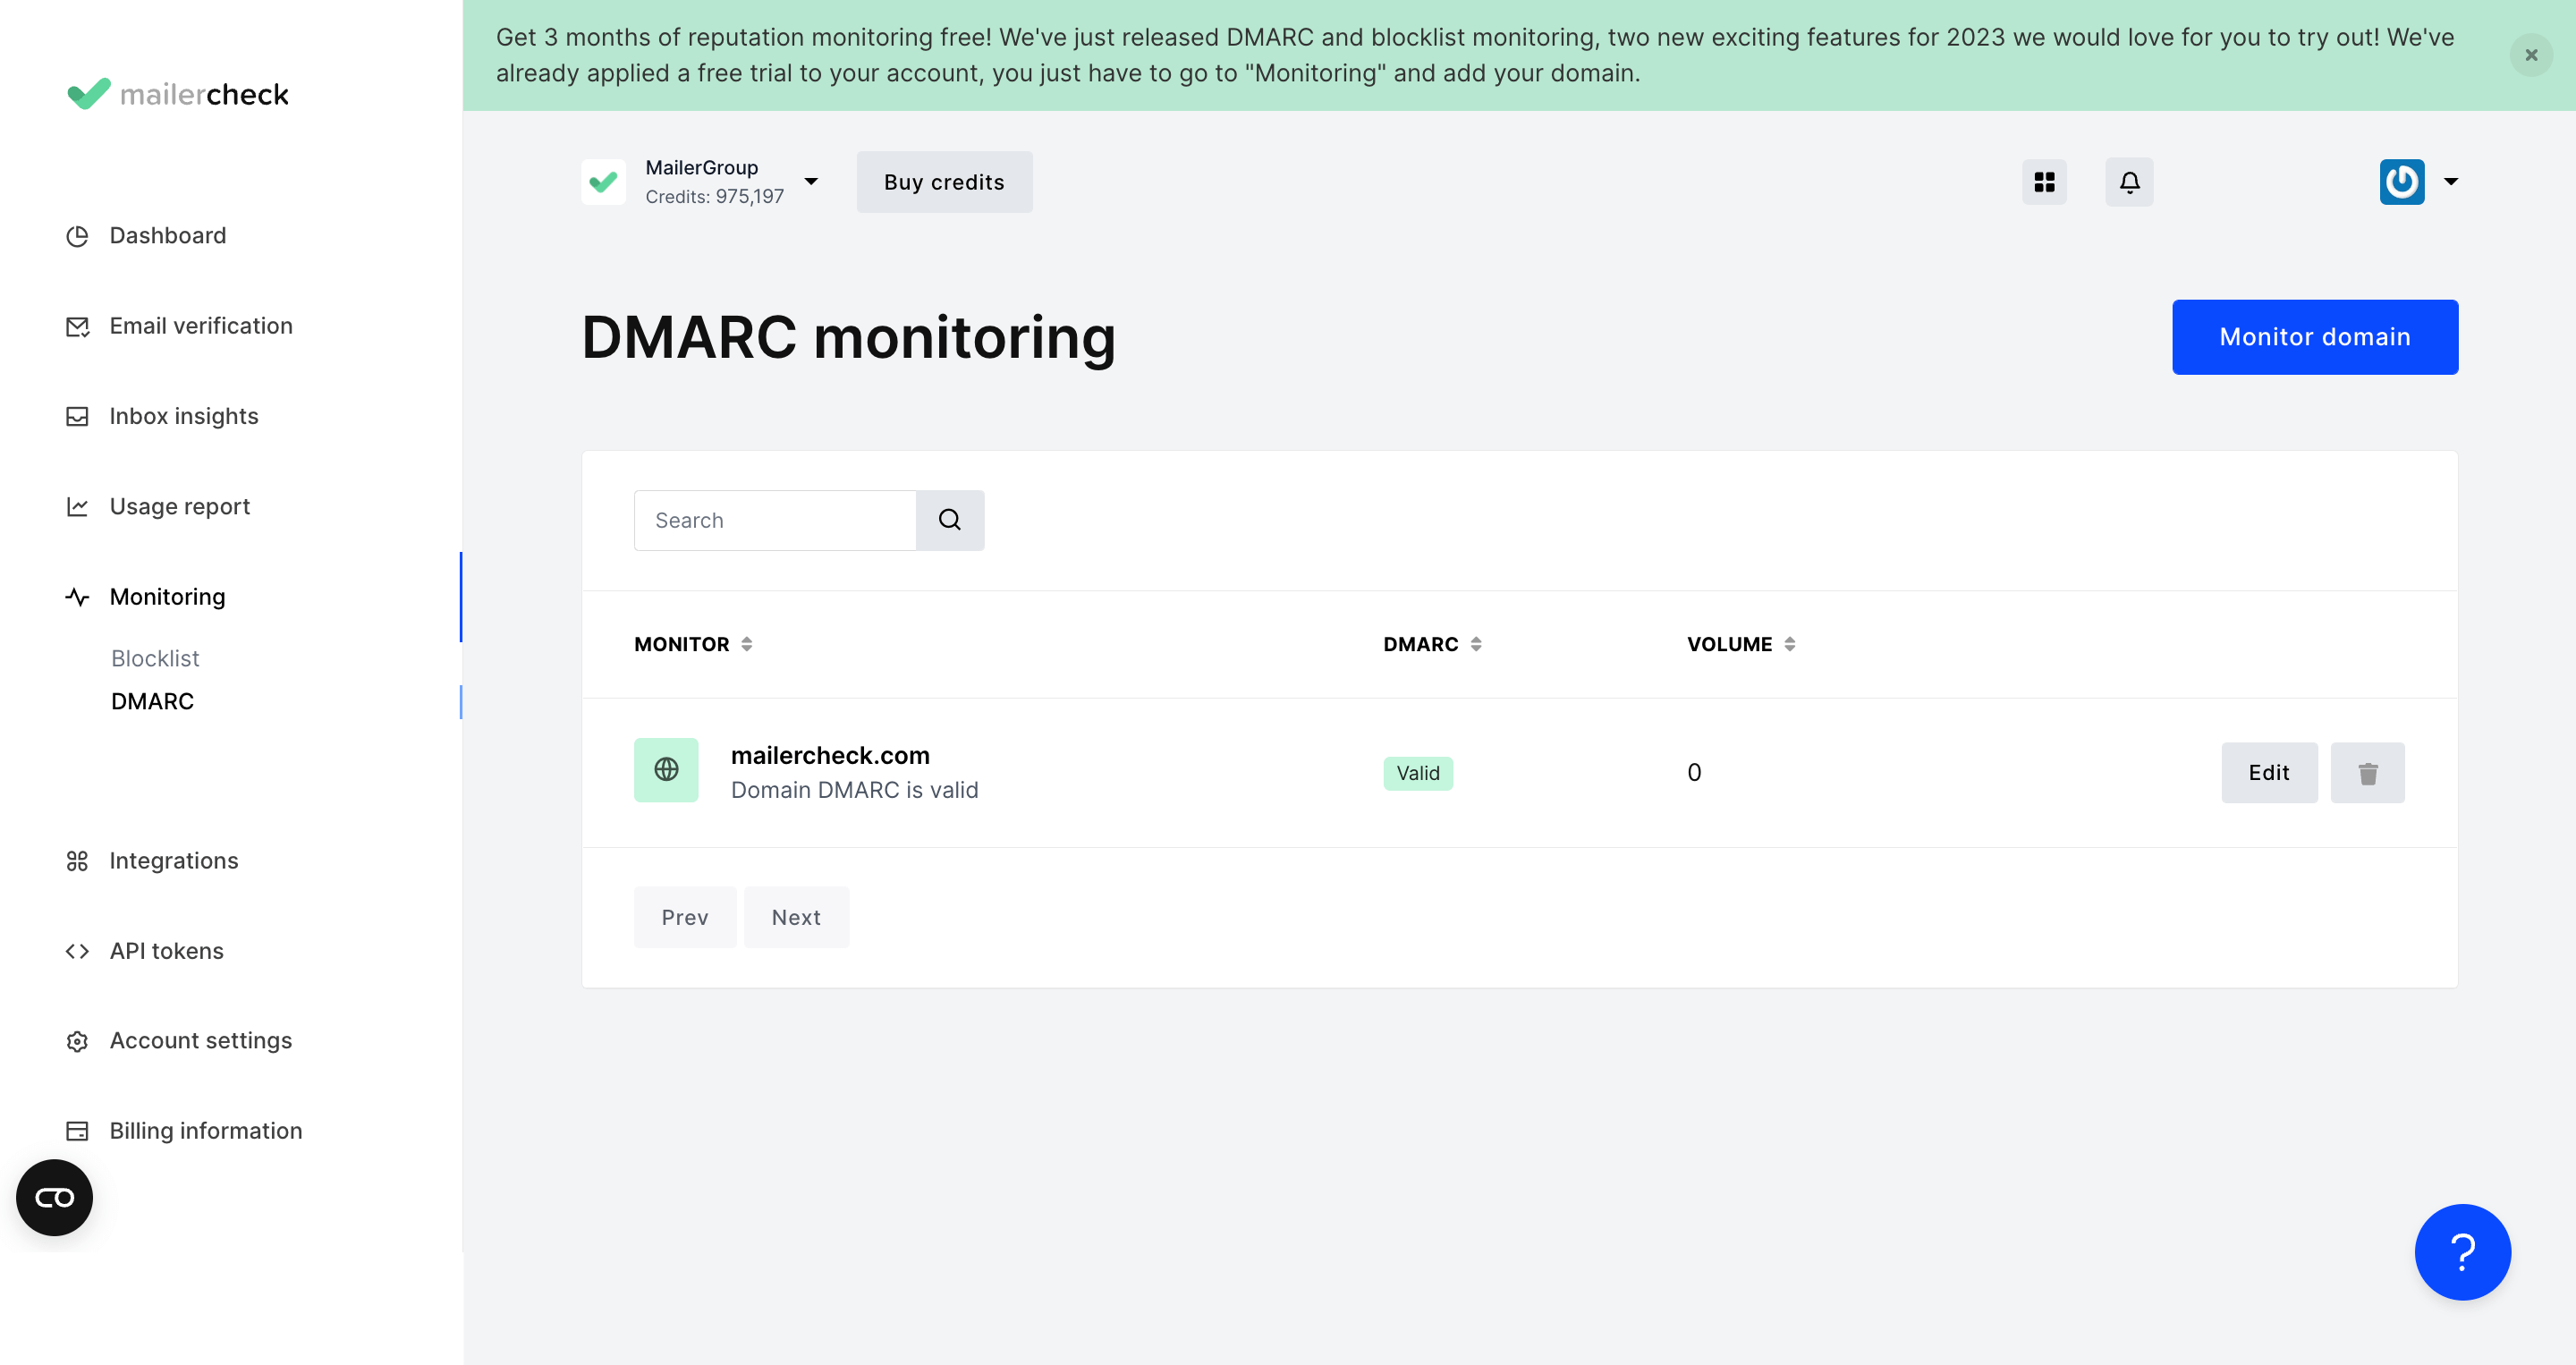Click the DMARC monitoring heading
Image resolution: width=2576 pixels, height=1365 pixels.
(x=848, y=337)
